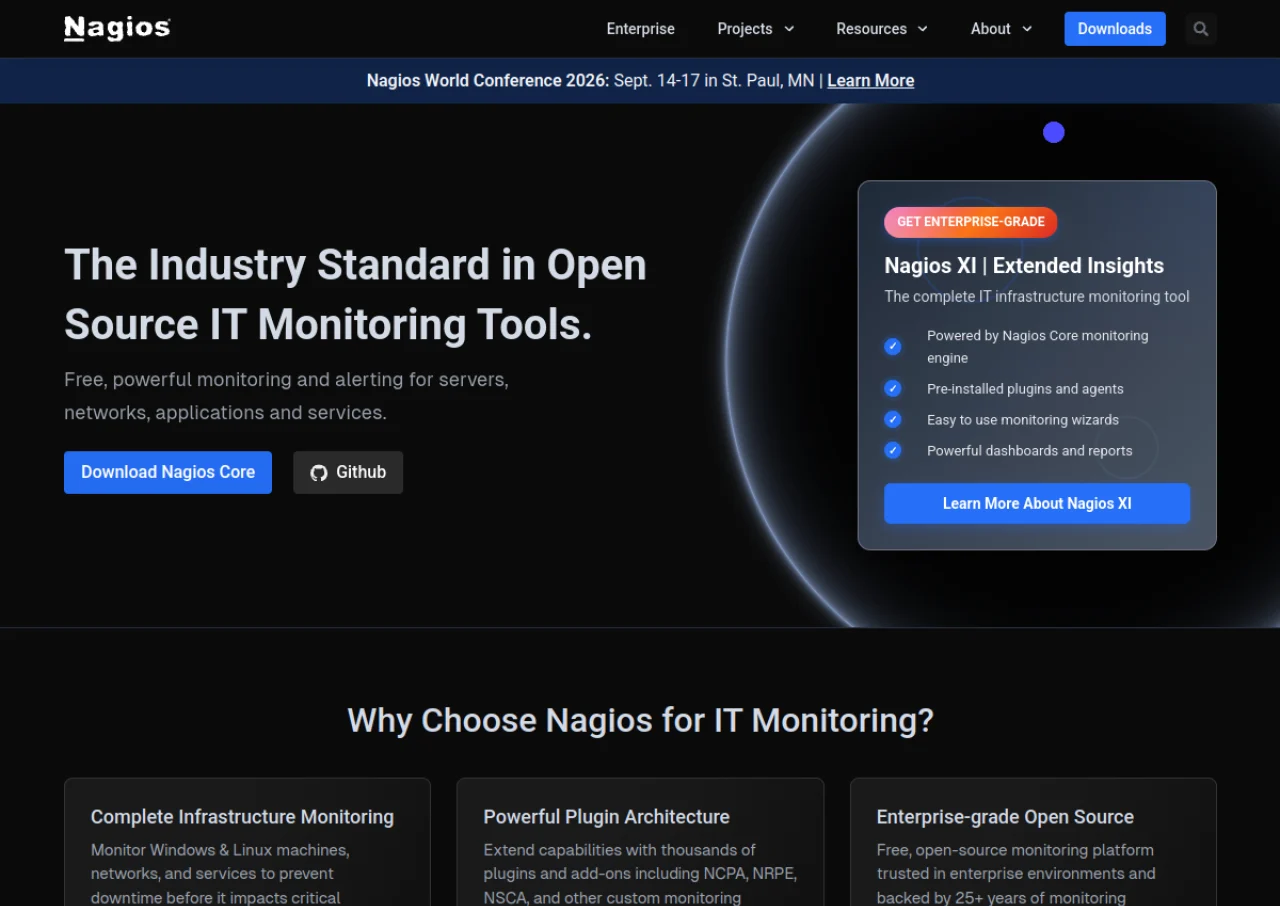Open the Enterprise menu item

coord(641,29)
